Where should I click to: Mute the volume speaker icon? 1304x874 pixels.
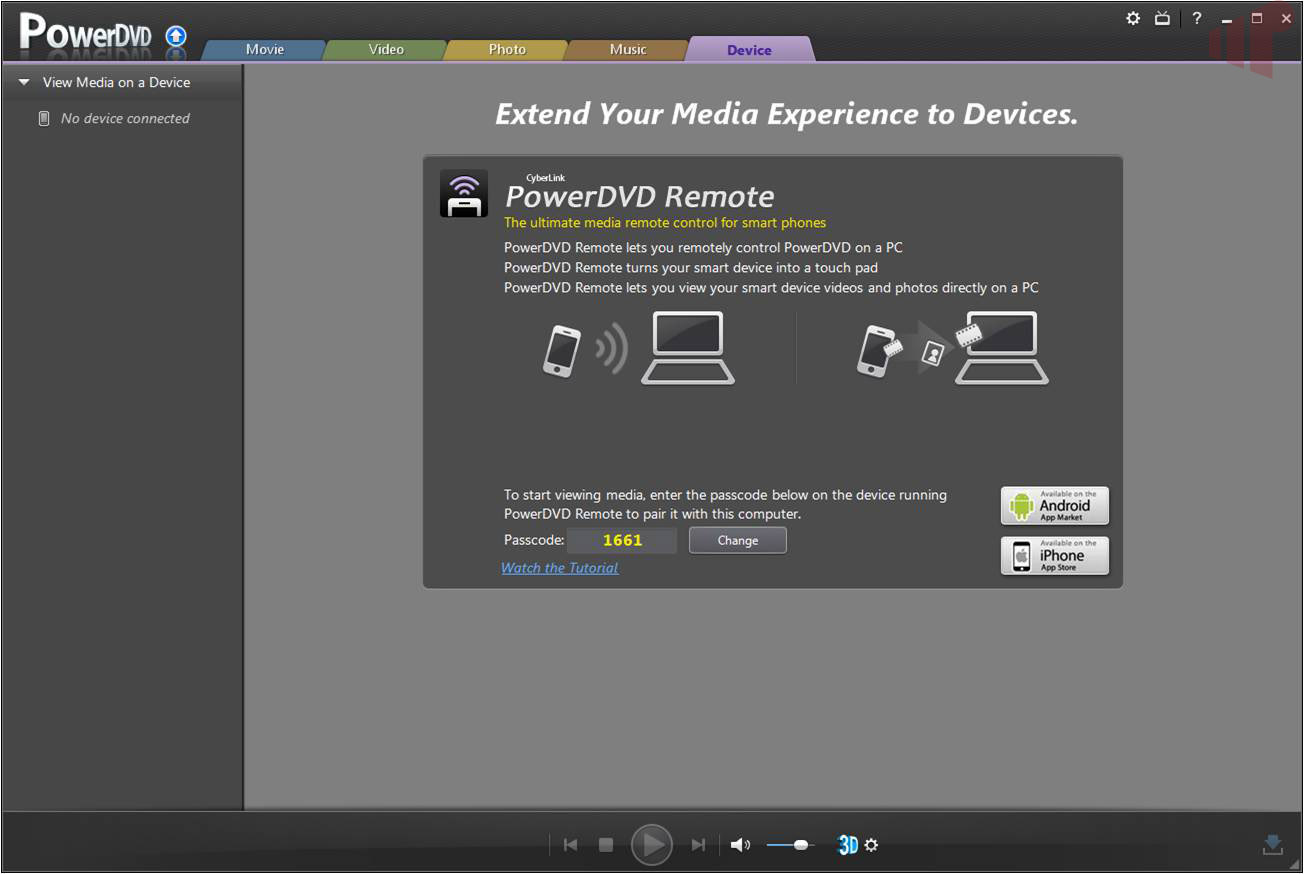740,845
